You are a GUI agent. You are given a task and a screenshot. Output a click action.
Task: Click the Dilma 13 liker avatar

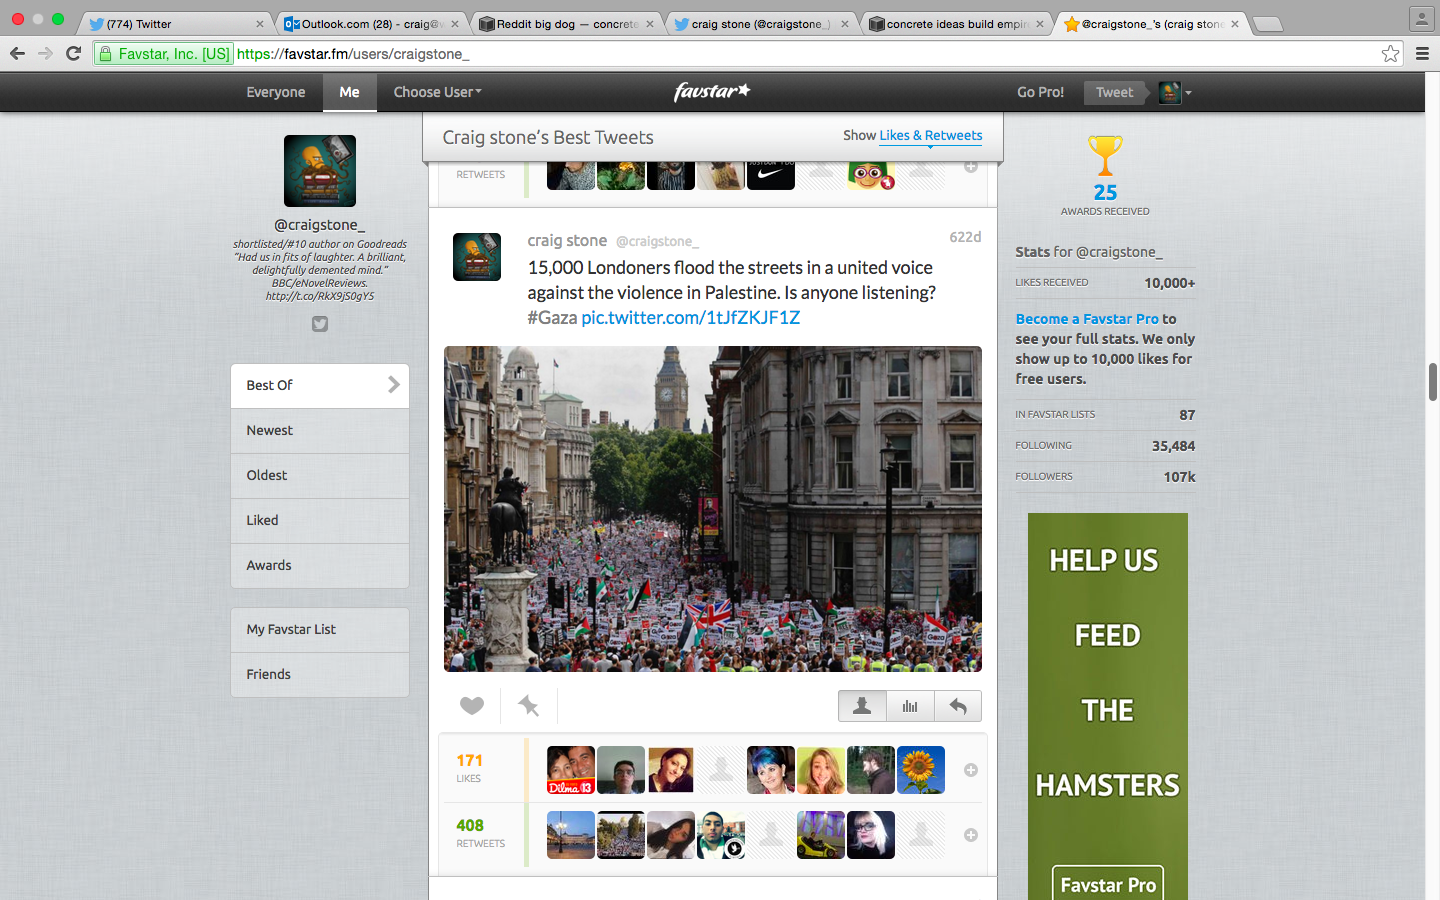(571, 770)
